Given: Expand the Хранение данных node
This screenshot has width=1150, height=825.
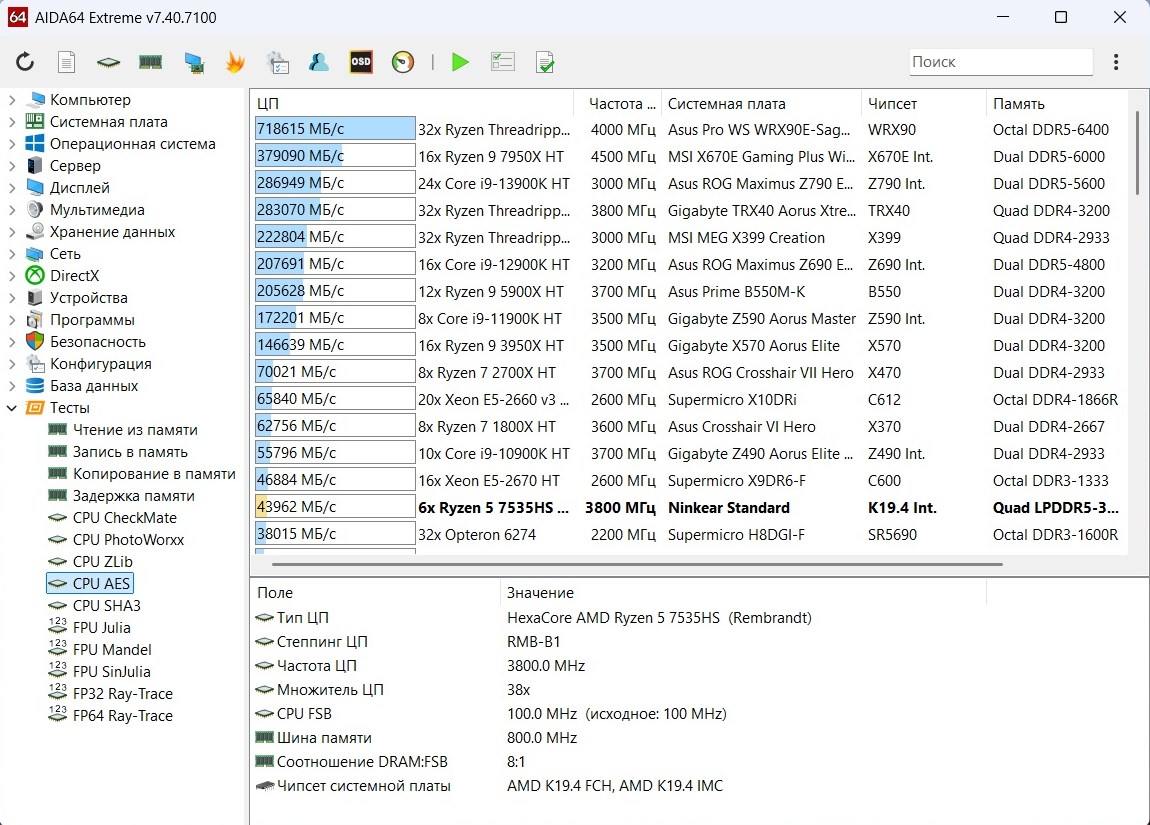Looking at the screenshot, I should (12, 232).
